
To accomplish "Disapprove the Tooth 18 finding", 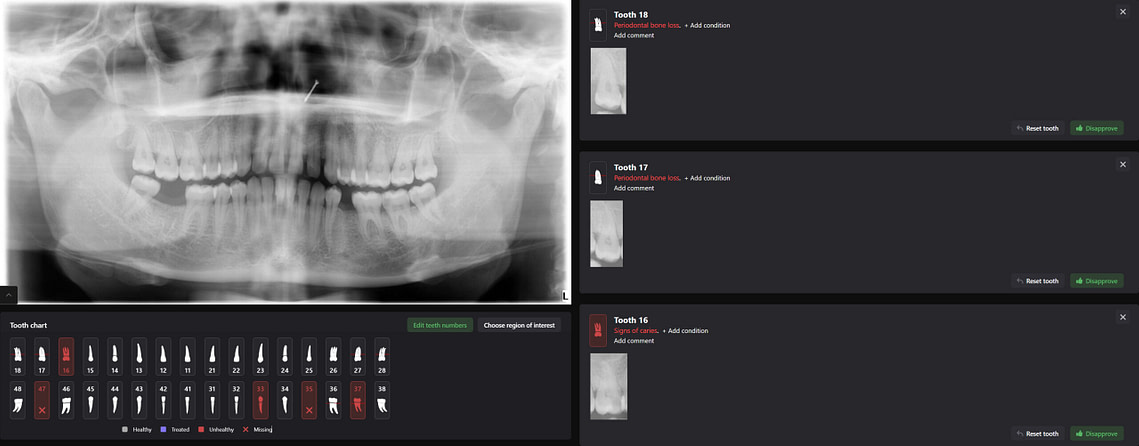I will tap(1096, 128).
